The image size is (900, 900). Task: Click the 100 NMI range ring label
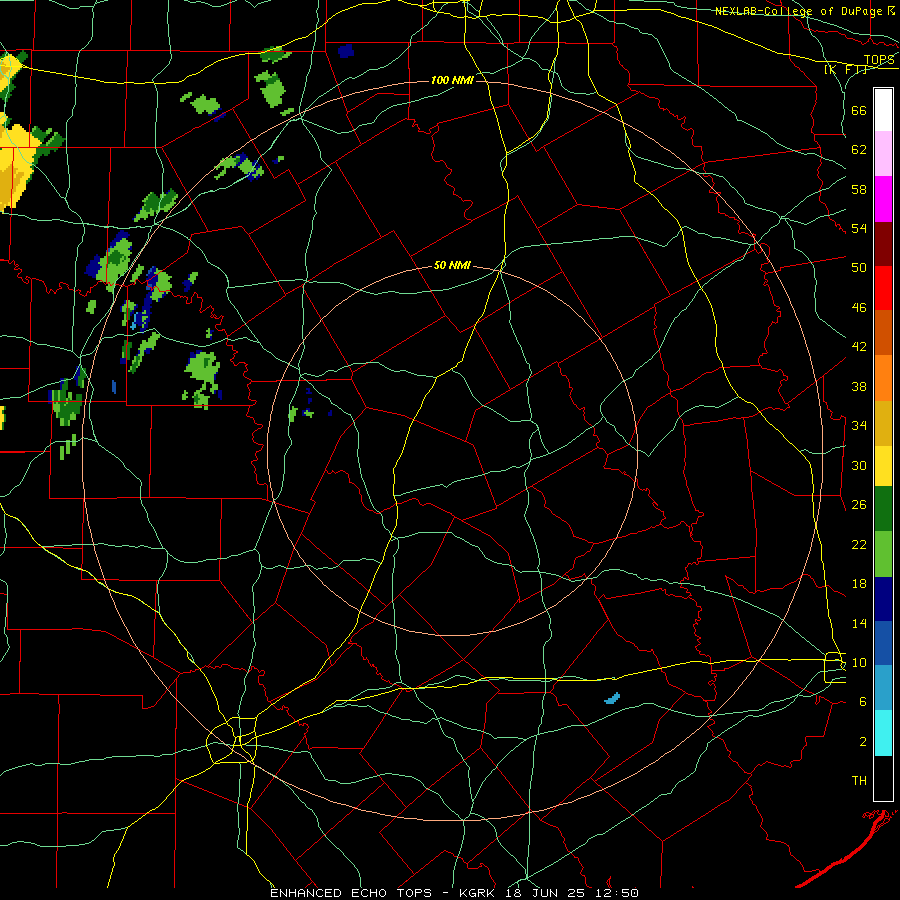(452, 80)
